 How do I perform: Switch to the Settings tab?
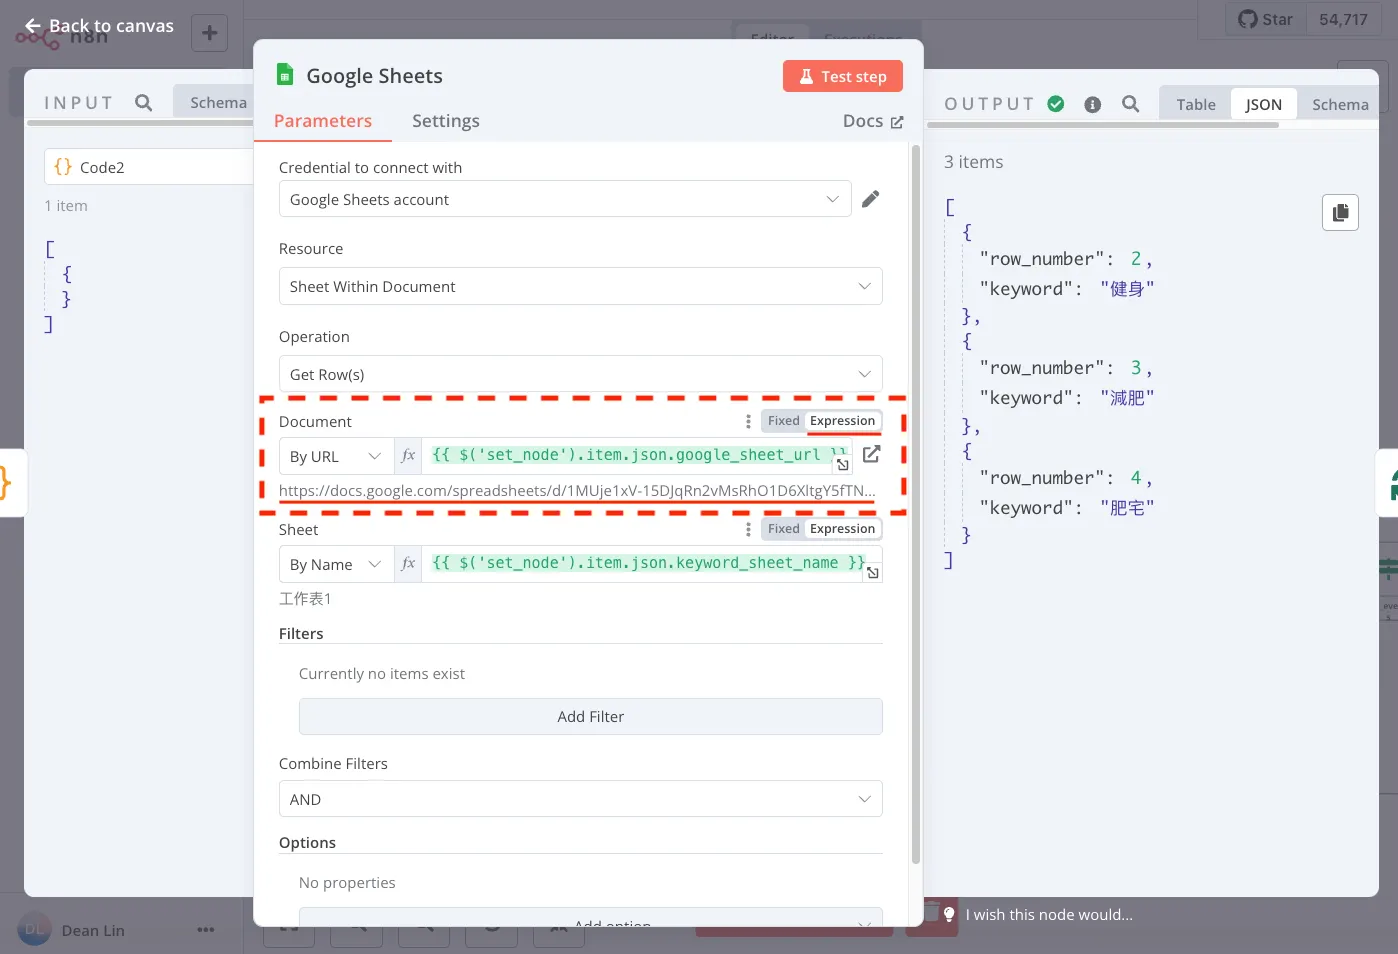[446, 121]
